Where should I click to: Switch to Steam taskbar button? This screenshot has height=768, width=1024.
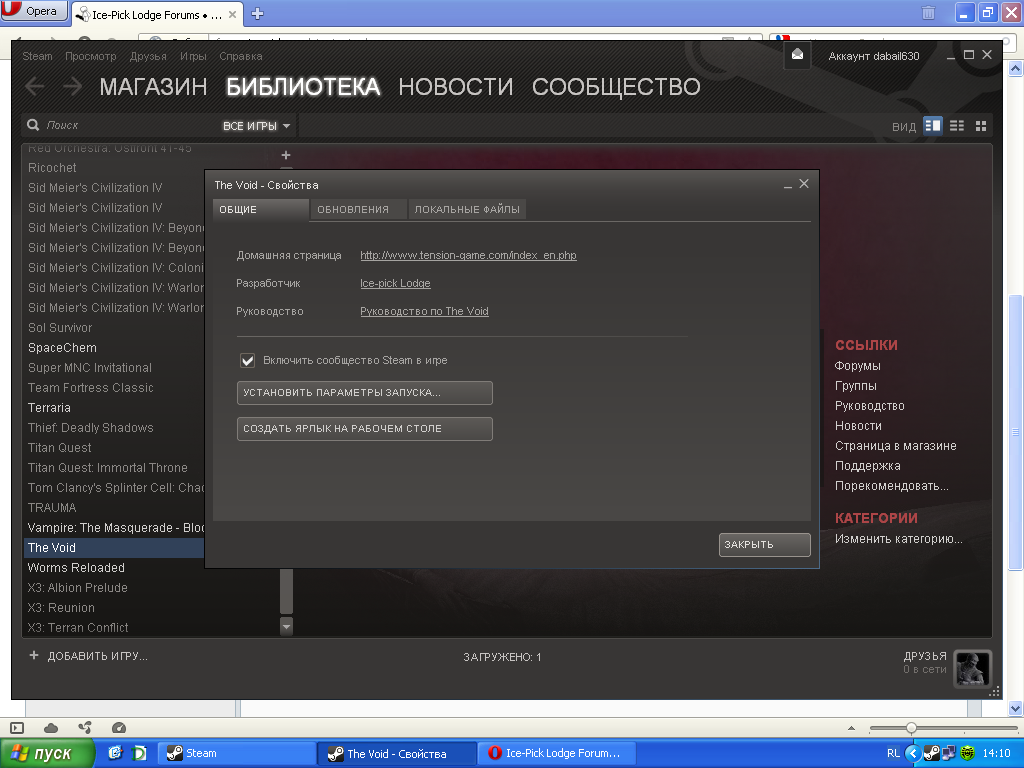coord(236,753)
